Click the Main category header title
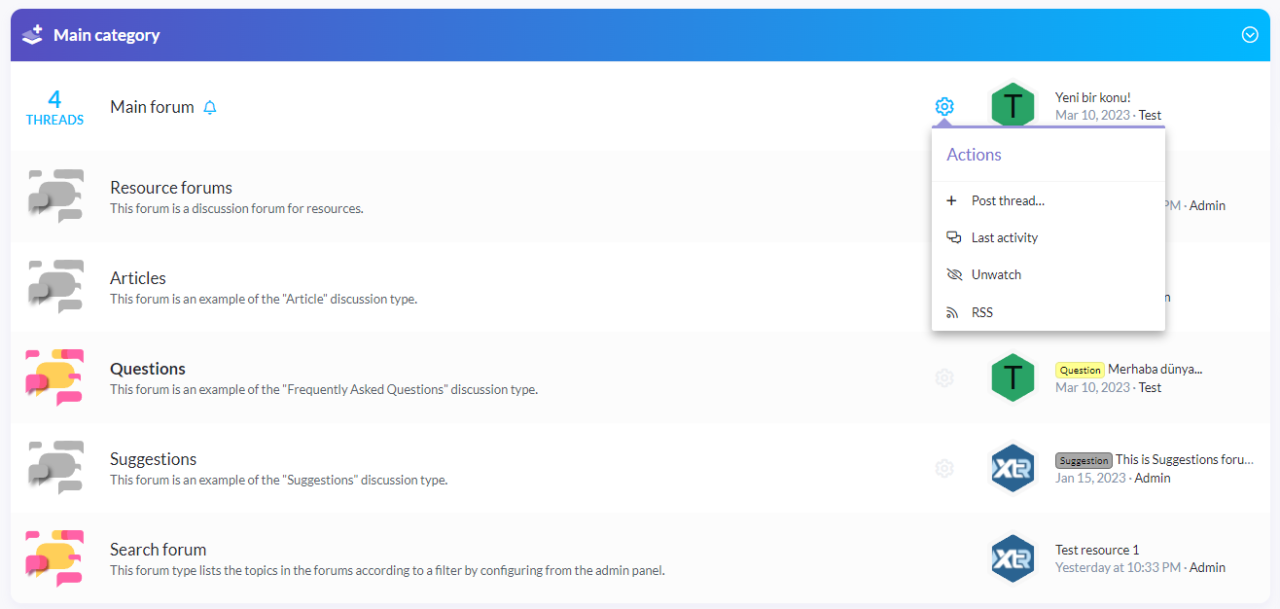Image resolution: width=1280 pixels, height=609 pixels. tap(106, 35)
